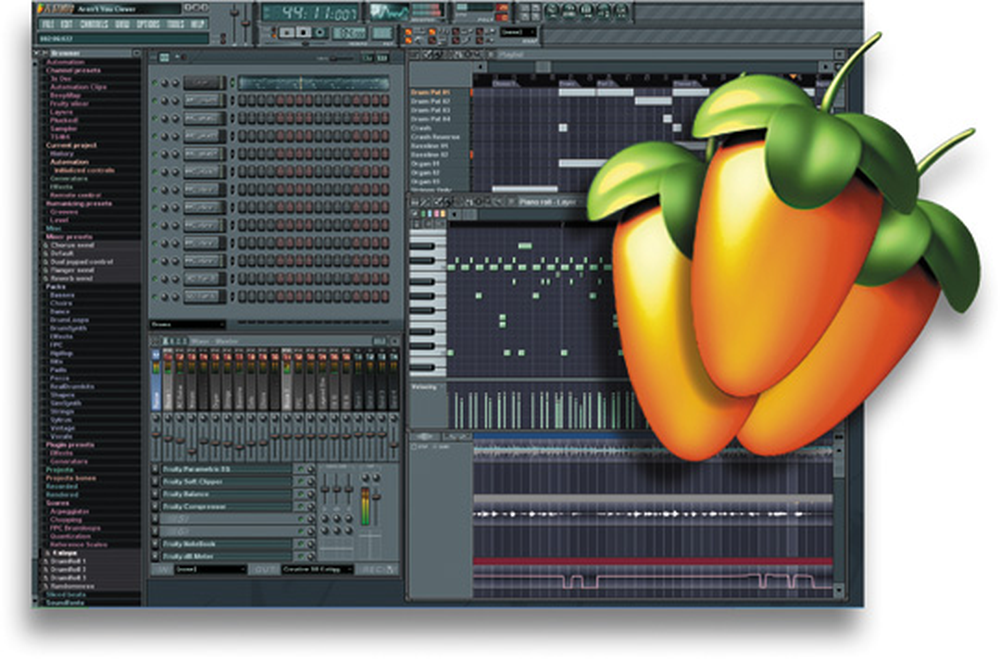
Task: Select Bassline #1 pattern in playlist
Action: [429, 146]
